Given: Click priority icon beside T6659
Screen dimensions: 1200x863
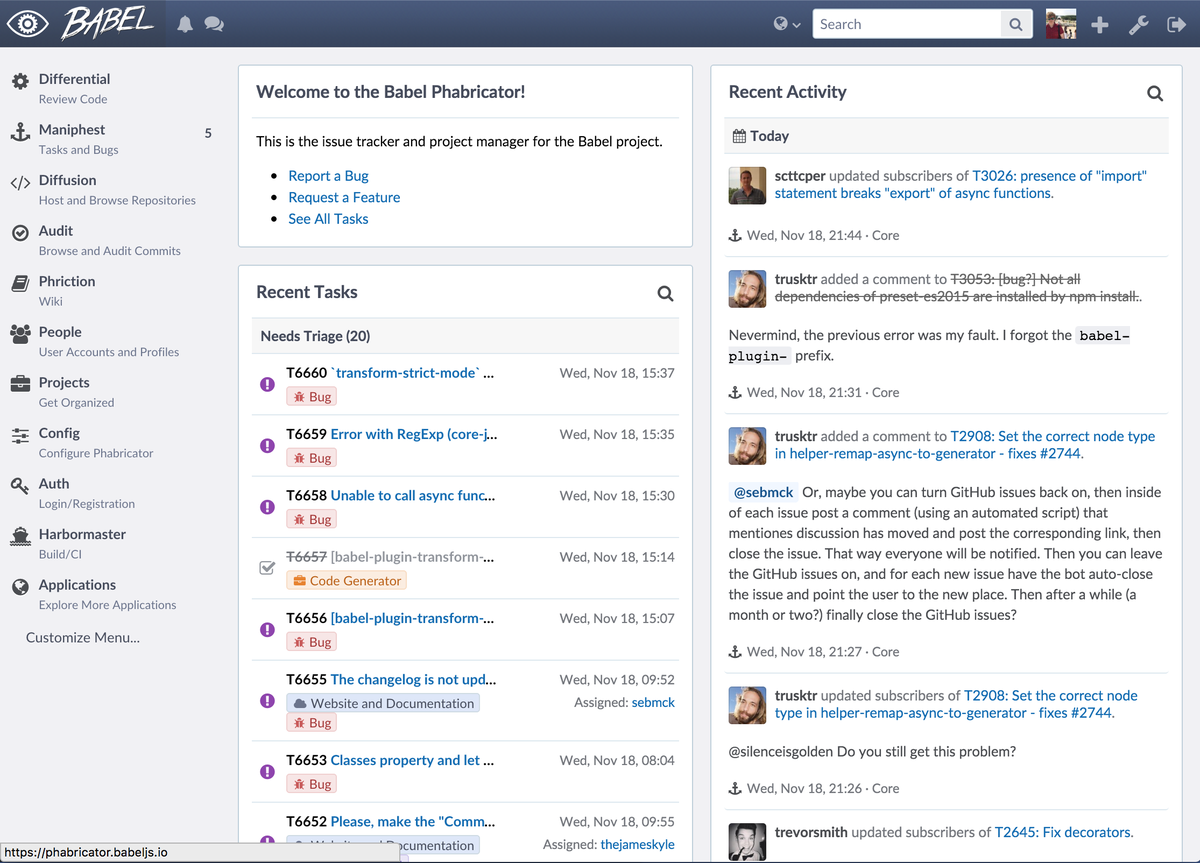Looking at the screenshot, I should [x=267, y=445].
